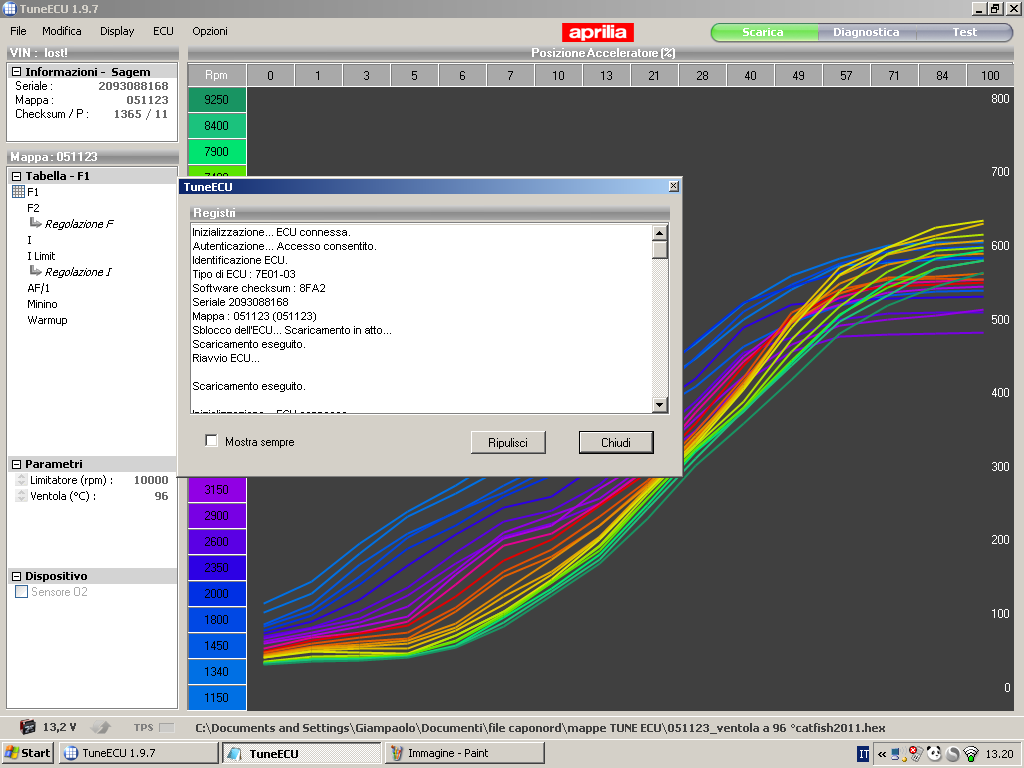Click the 7900 rpm color cell
This screenshot has width=1024, height=768.
pos(217,152)
